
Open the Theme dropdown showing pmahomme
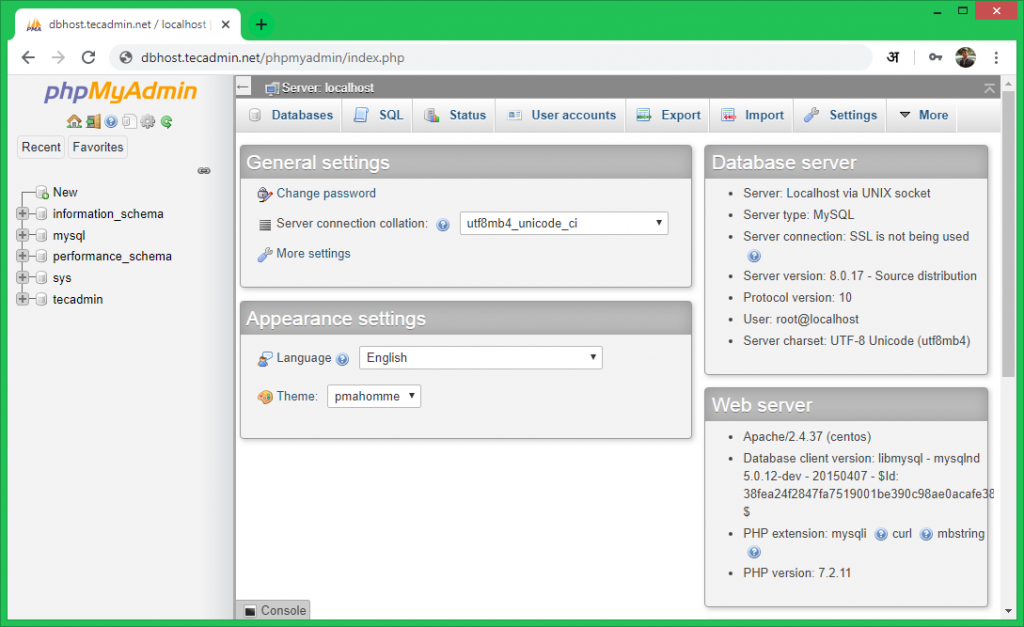pyautogui.click(x=374, y=397)
